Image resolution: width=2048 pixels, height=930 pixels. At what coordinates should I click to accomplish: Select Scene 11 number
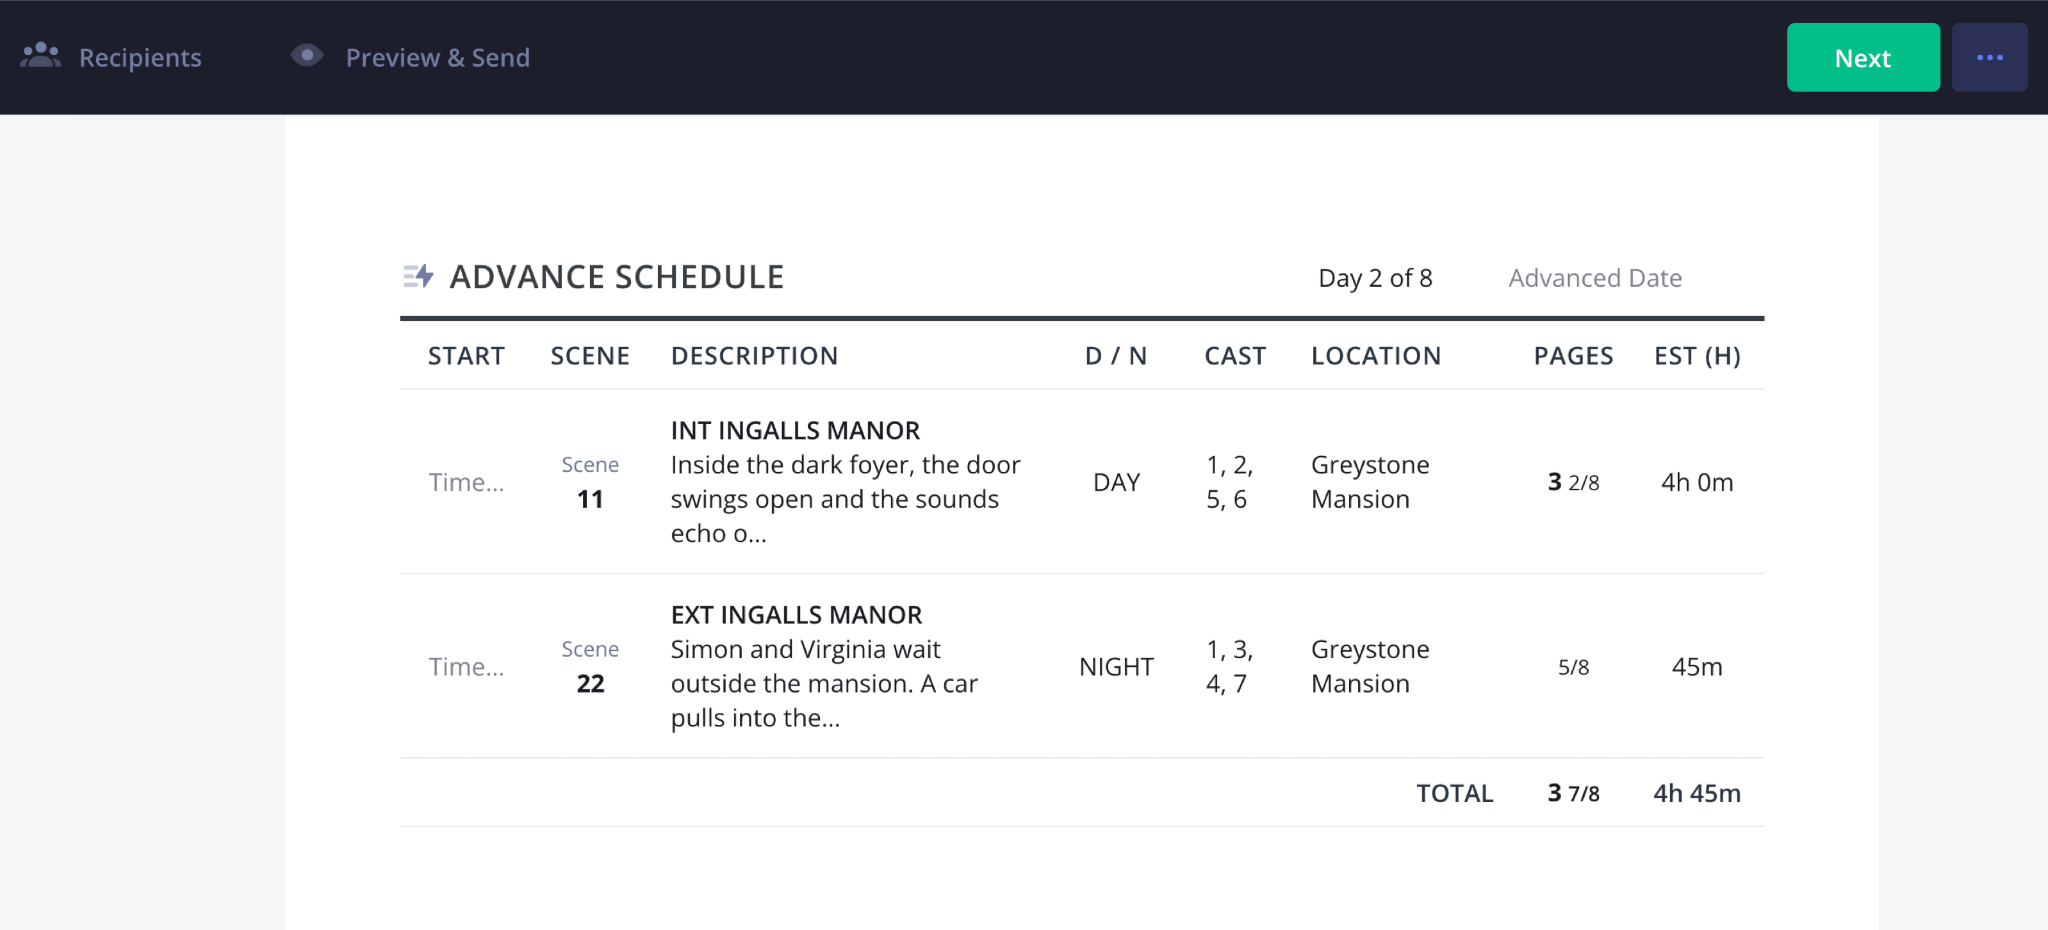click(x=590, y=499)
